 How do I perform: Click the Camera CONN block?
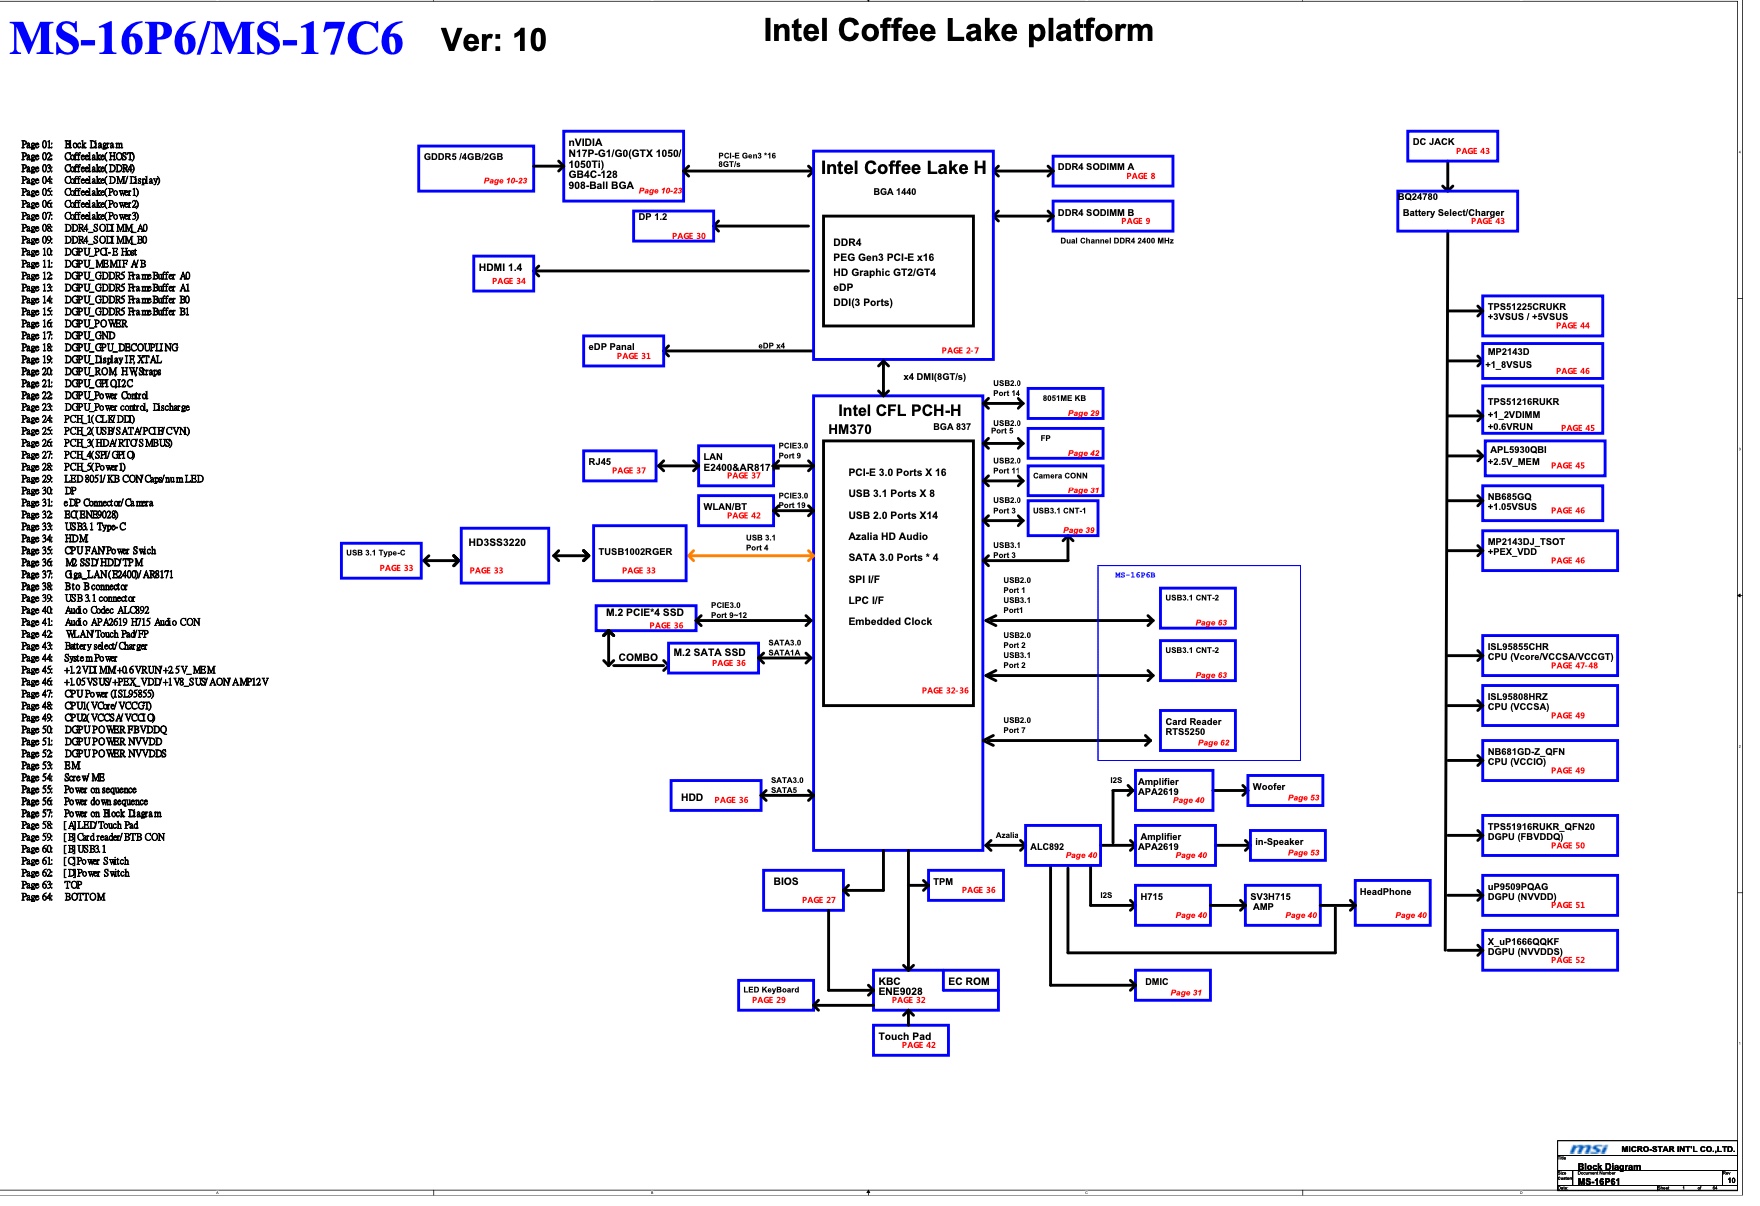coord(1065,480)
